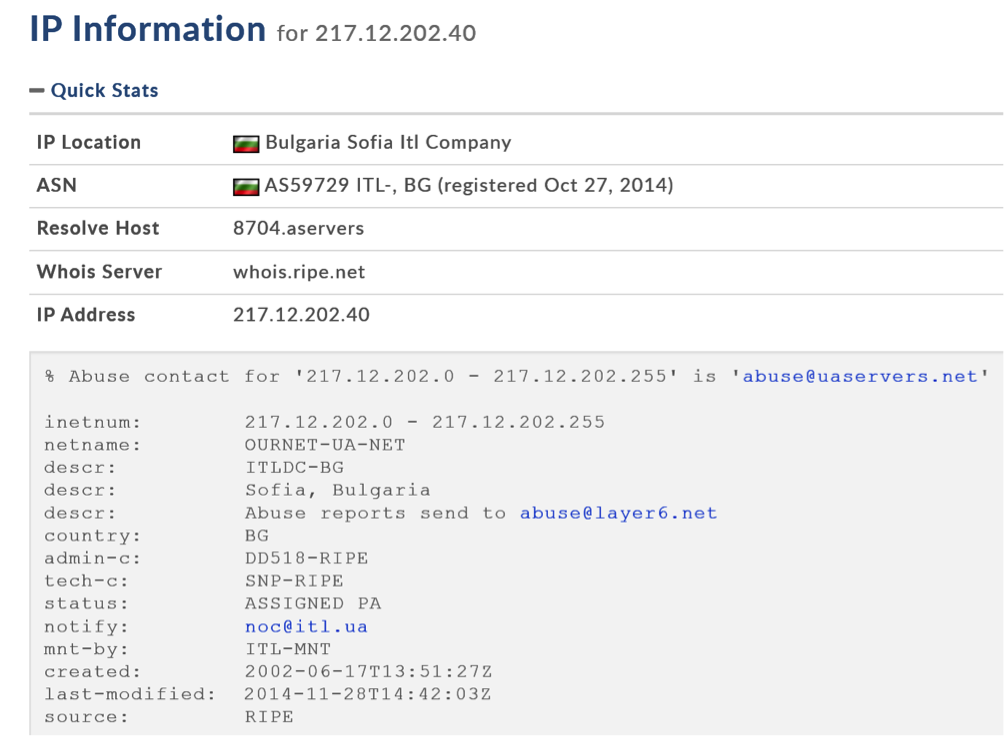Open abuse@uaservers.net email link
Image resolution: width=1004 pixels, height=736 pixels.
[x=860, y=376]
